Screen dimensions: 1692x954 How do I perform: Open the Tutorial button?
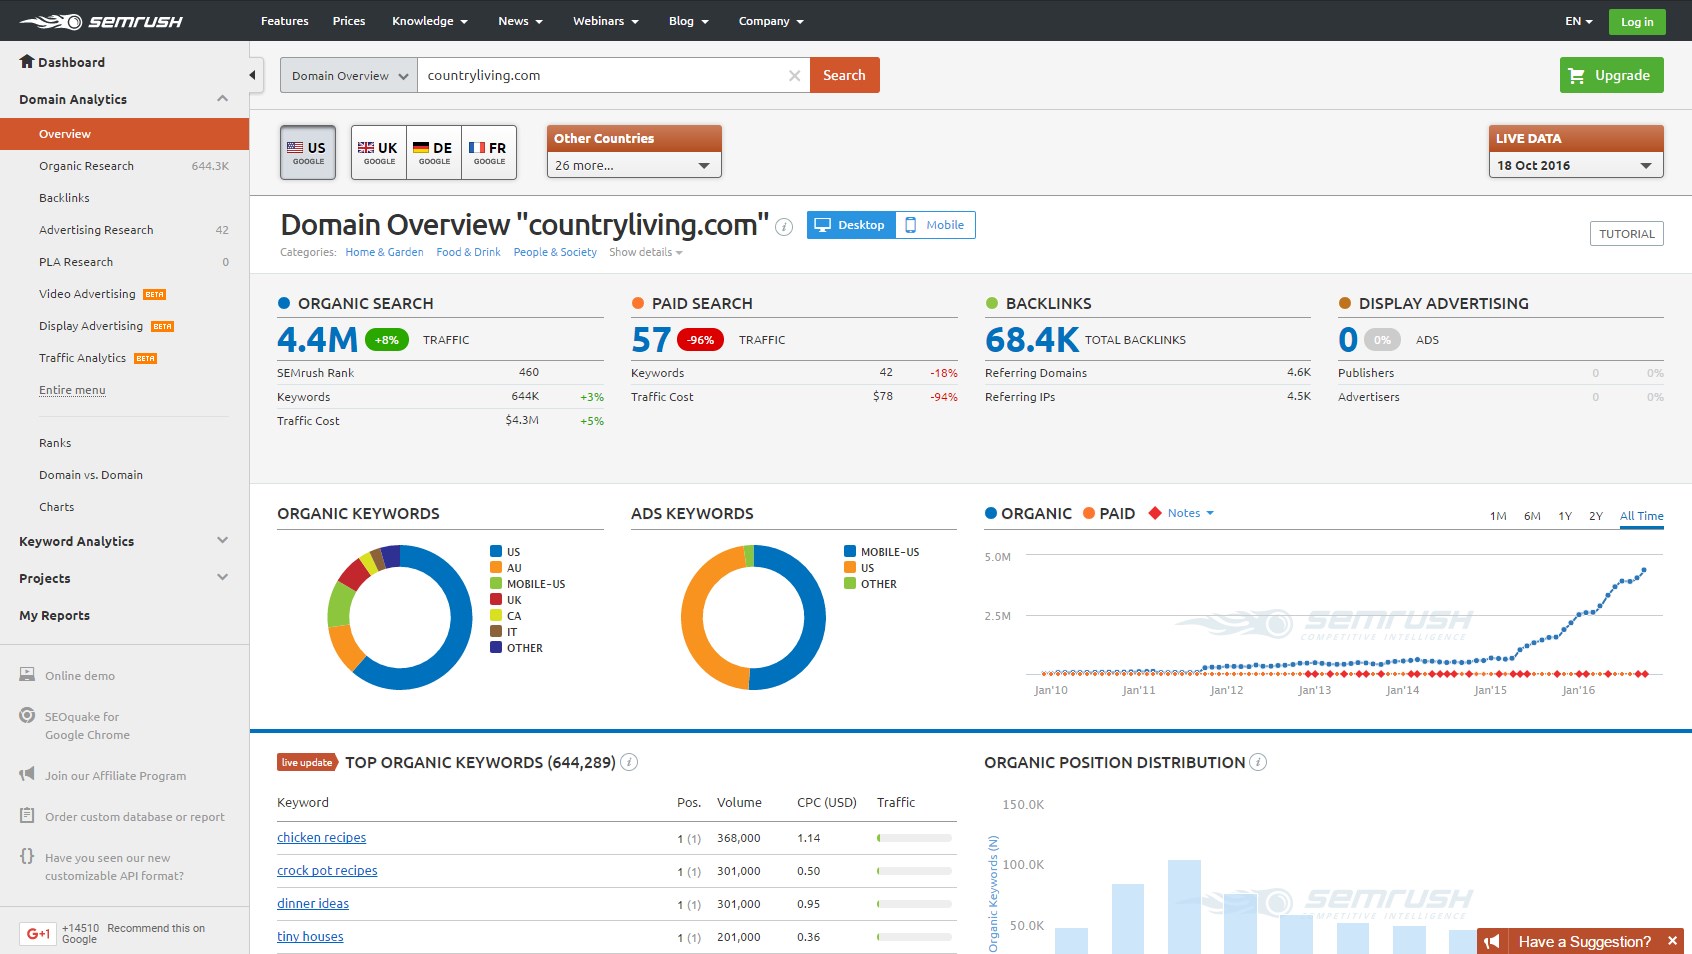[x=1627, y=234]
